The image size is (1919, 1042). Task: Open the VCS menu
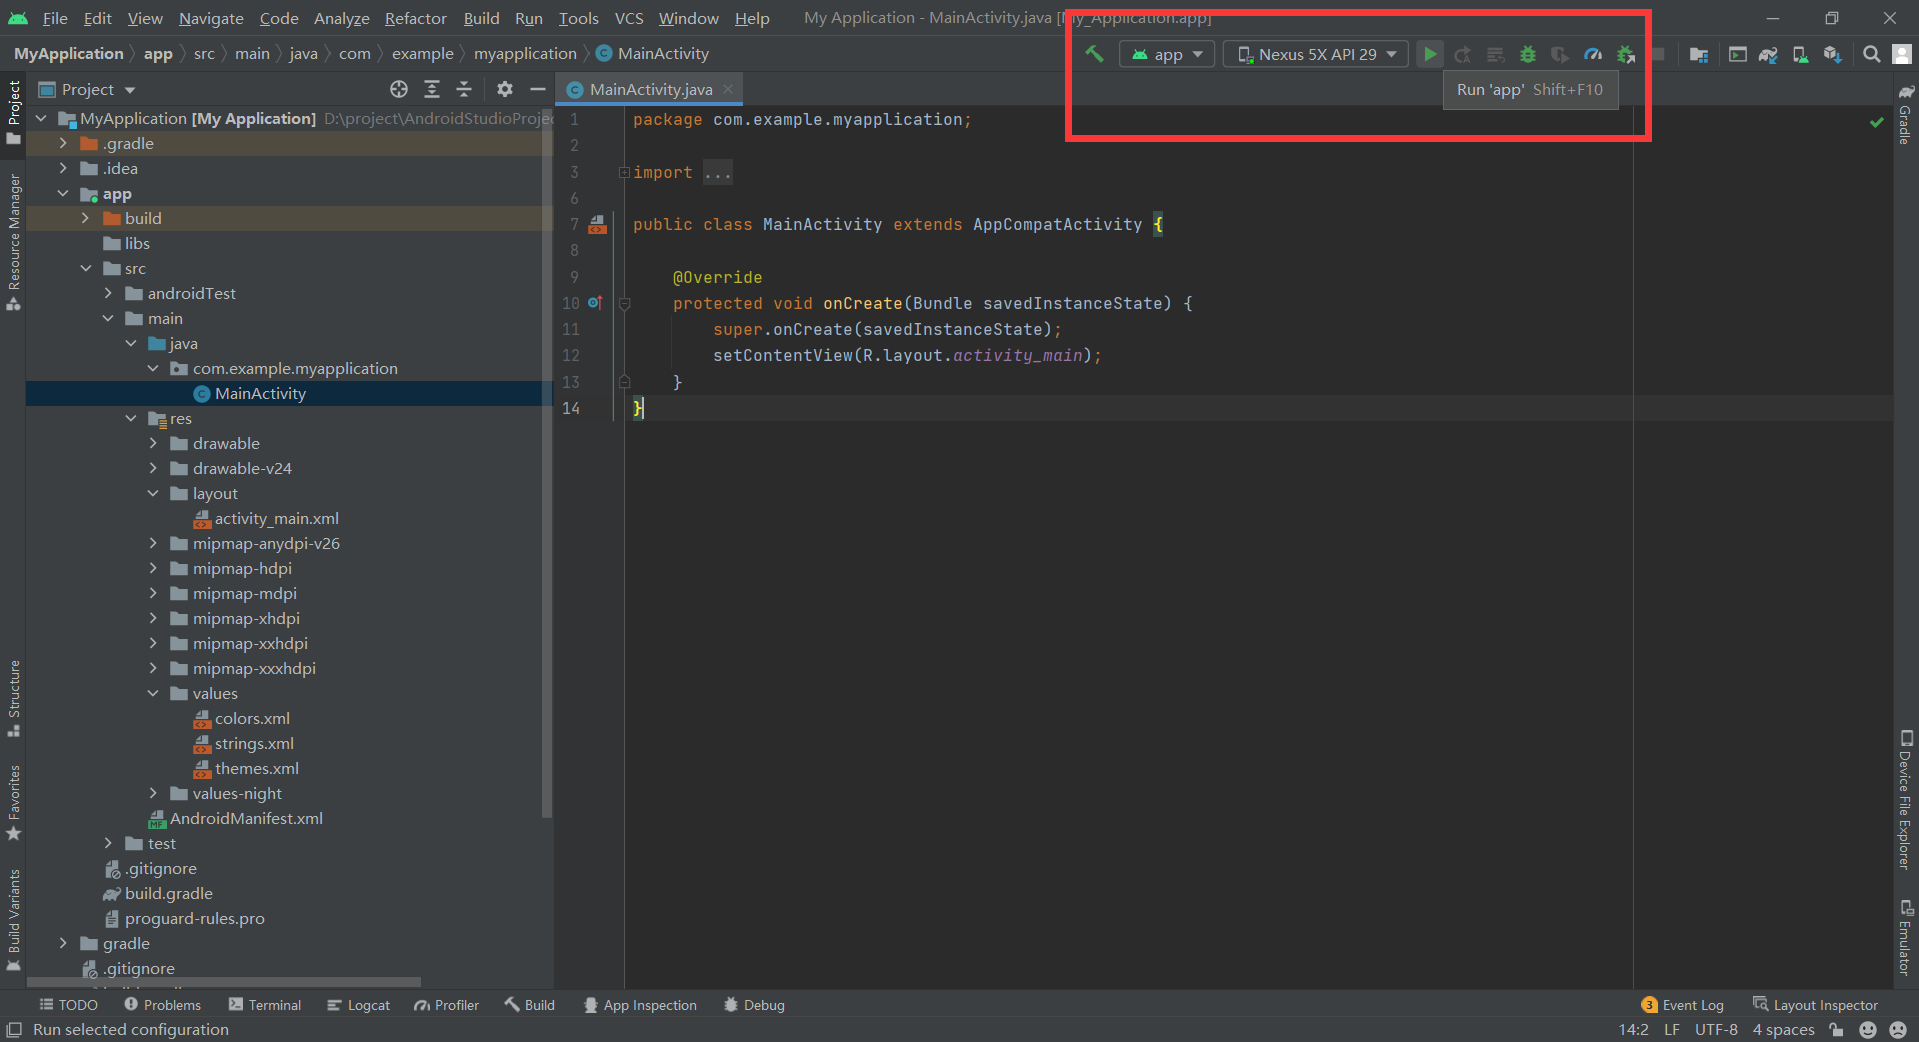[x=628, y=18]
